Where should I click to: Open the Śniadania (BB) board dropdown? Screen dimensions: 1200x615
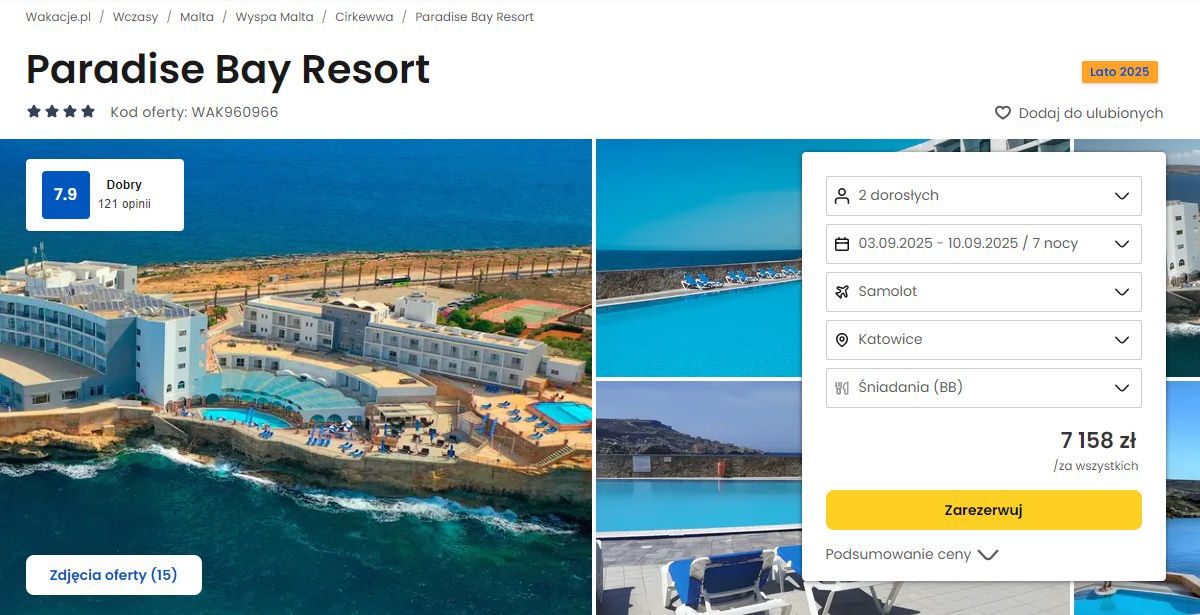[x=984, y=388]
